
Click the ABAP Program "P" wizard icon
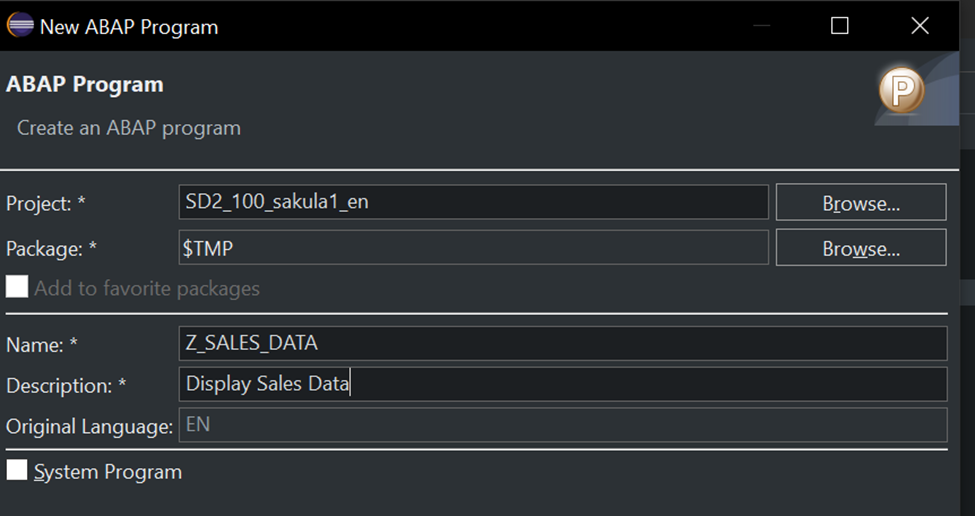coord(901,93)
